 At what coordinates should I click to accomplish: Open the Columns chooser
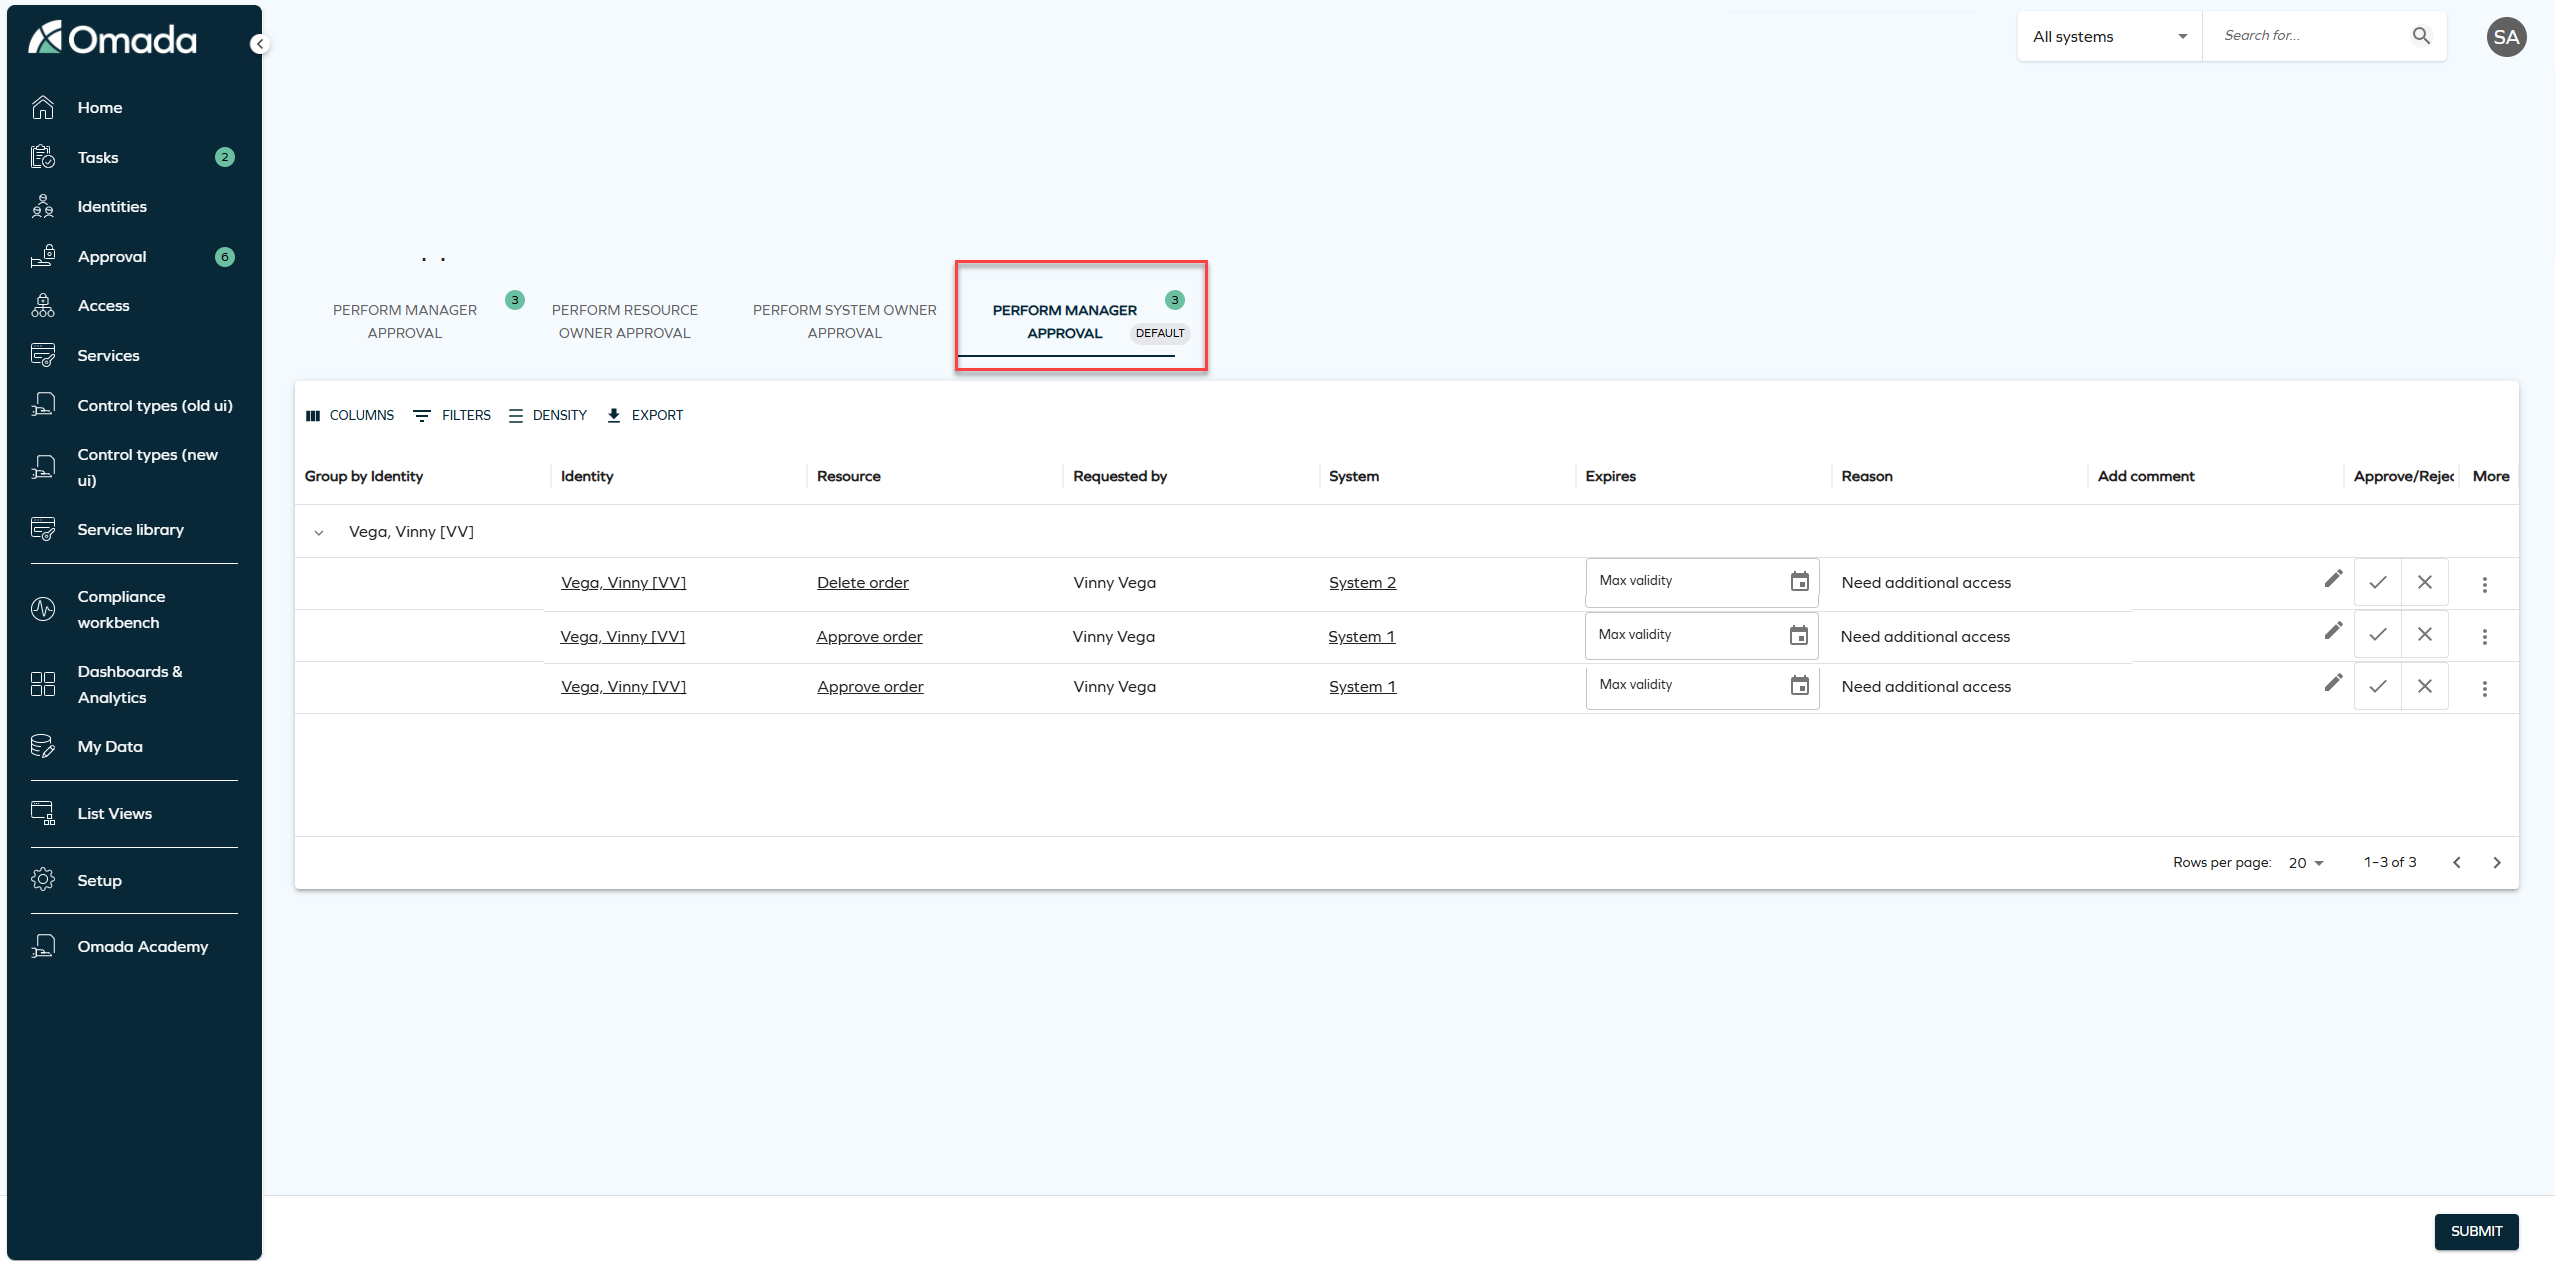coord(350,415)
